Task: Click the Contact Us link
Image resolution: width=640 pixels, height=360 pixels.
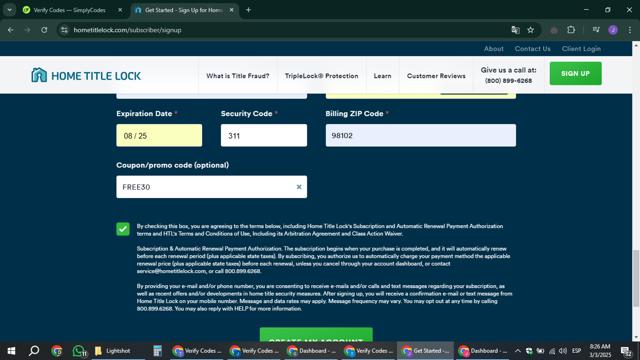Action: tap(532, 49)
